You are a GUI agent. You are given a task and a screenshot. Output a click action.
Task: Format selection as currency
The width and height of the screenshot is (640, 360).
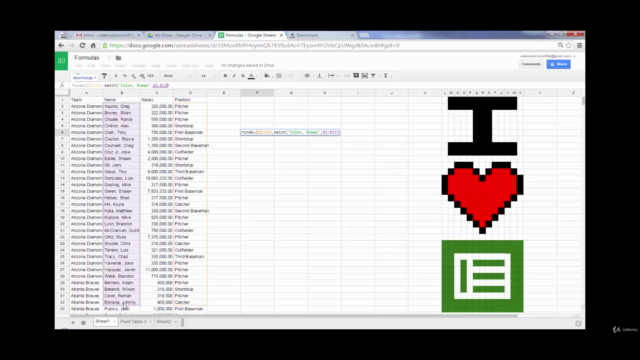[x=116, y=76]
